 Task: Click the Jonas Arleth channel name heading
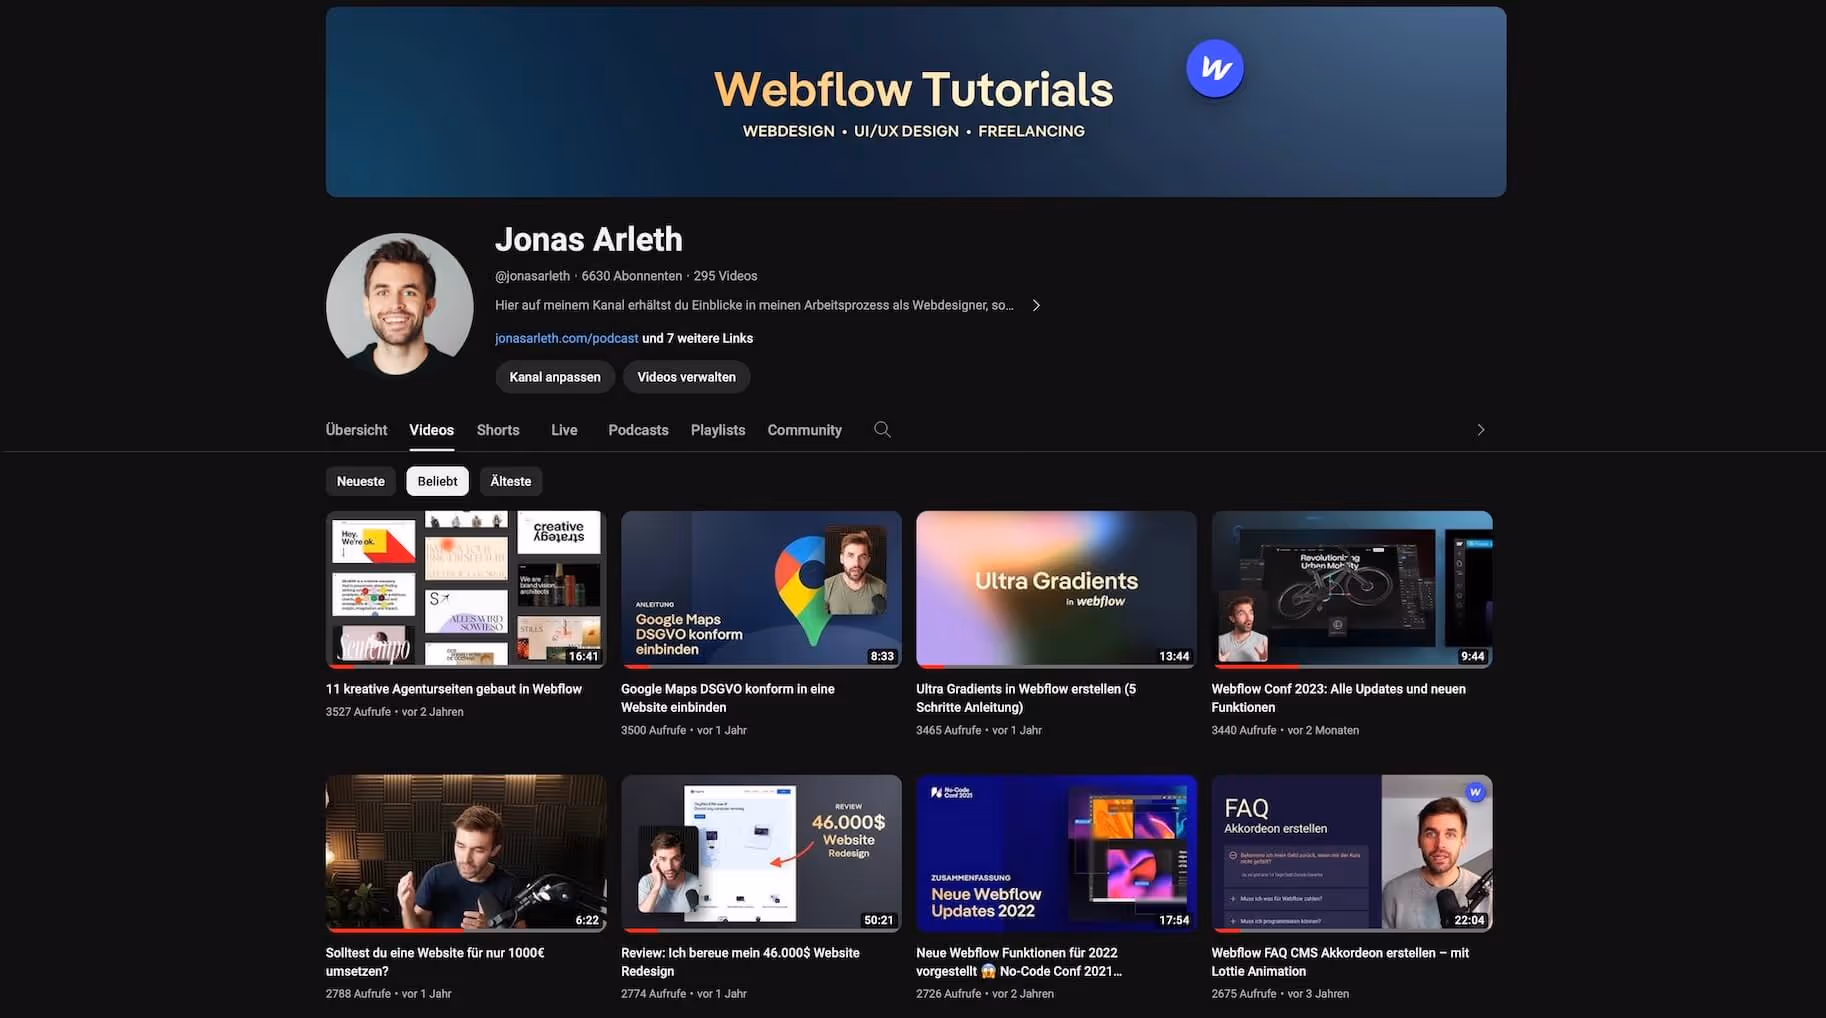(589, 239)
